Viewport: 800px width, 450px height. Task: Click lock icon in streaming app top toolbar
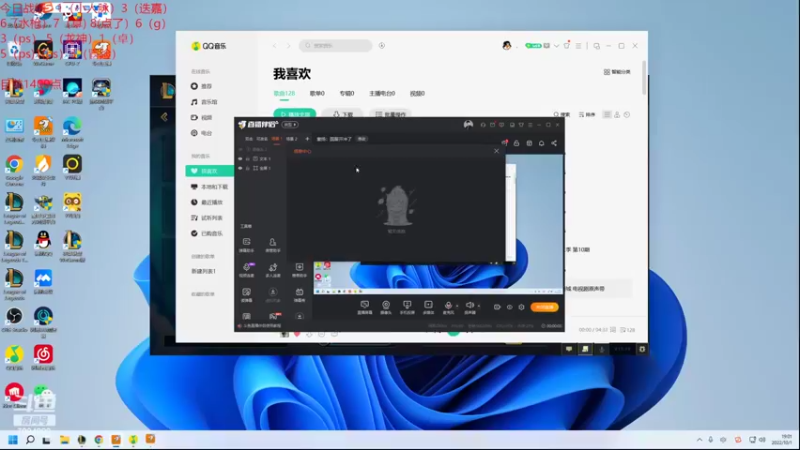516,143
